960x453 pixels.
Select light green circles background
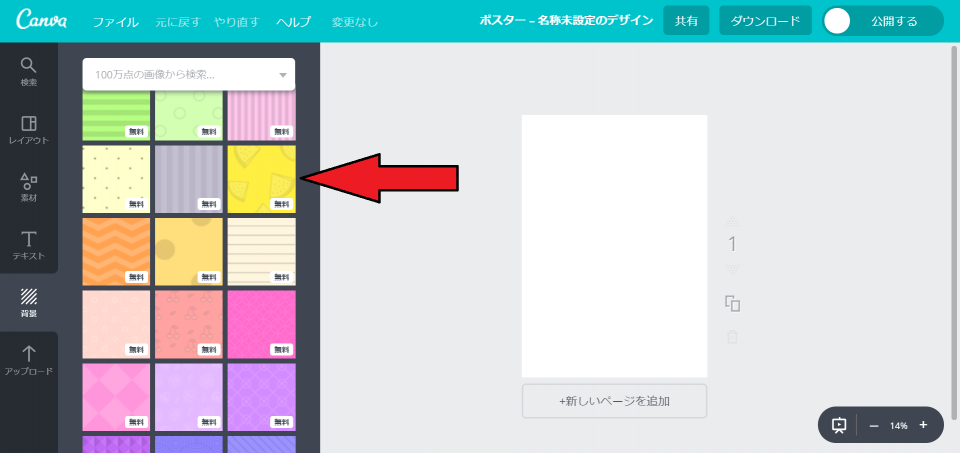click(x=189, y=116)
